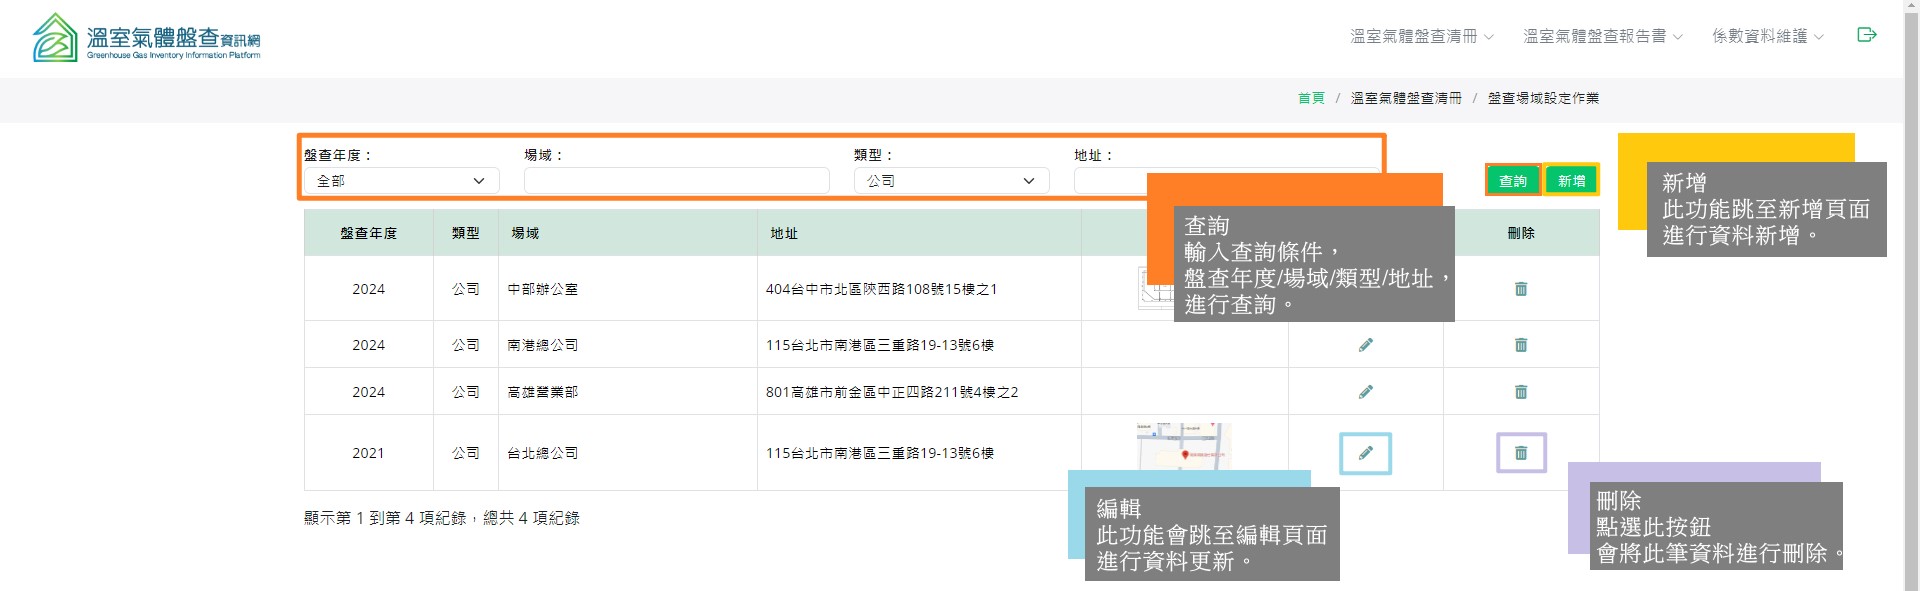The height and width of the screenshot is (591, 1920).
Task: Open the edit page for 2021 台北總公司
Action: pos(1365,453)
